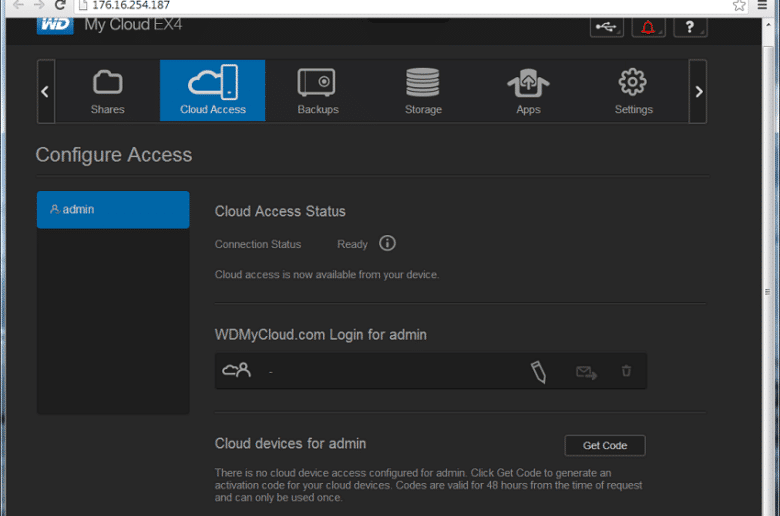Viewport: 780px width, 516px height.
Task: Open the USB devices icon in header
Action: (606, 27)
